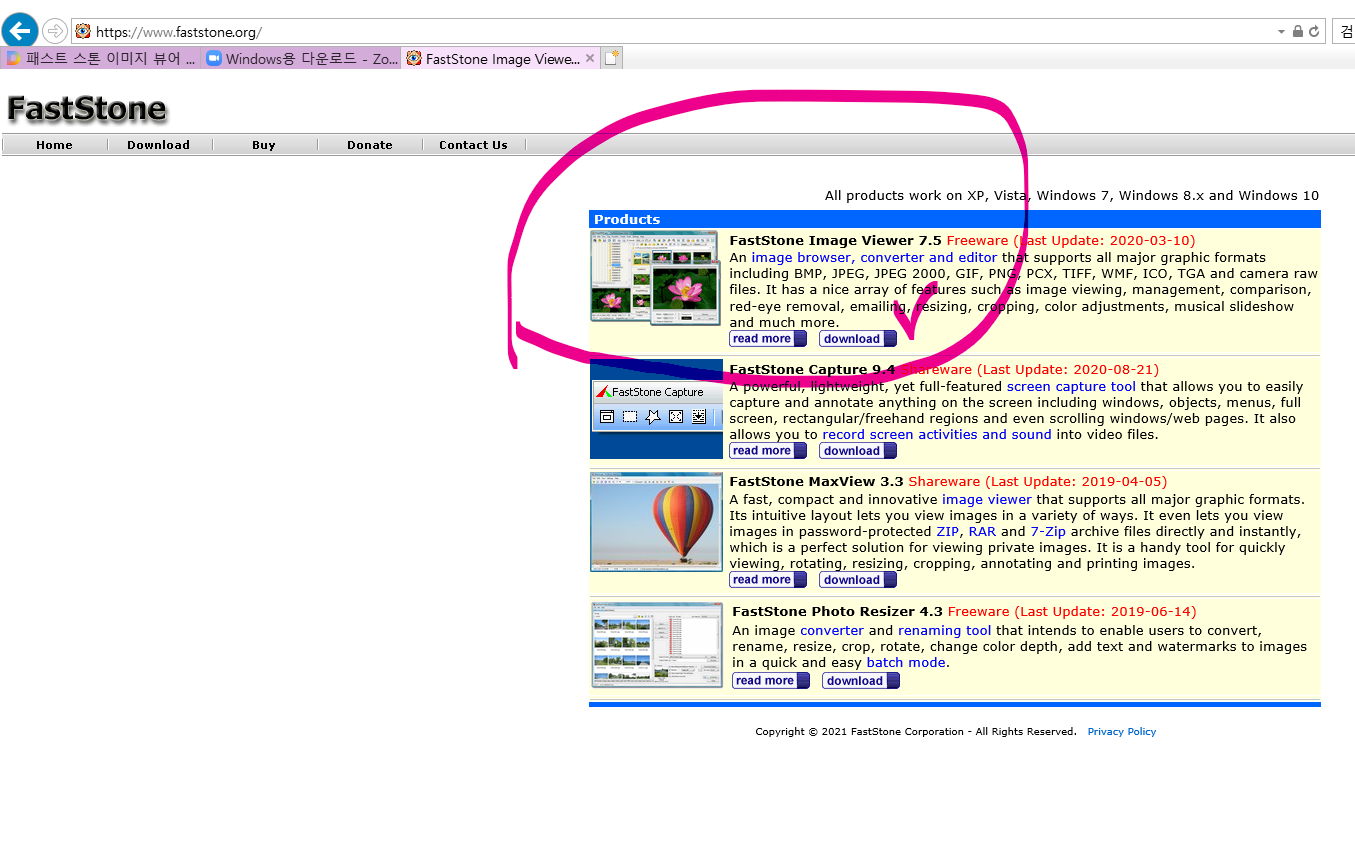Click read more for FastStone MaxView
This screenshot has width=1355, height=846.
coord(767,580)
